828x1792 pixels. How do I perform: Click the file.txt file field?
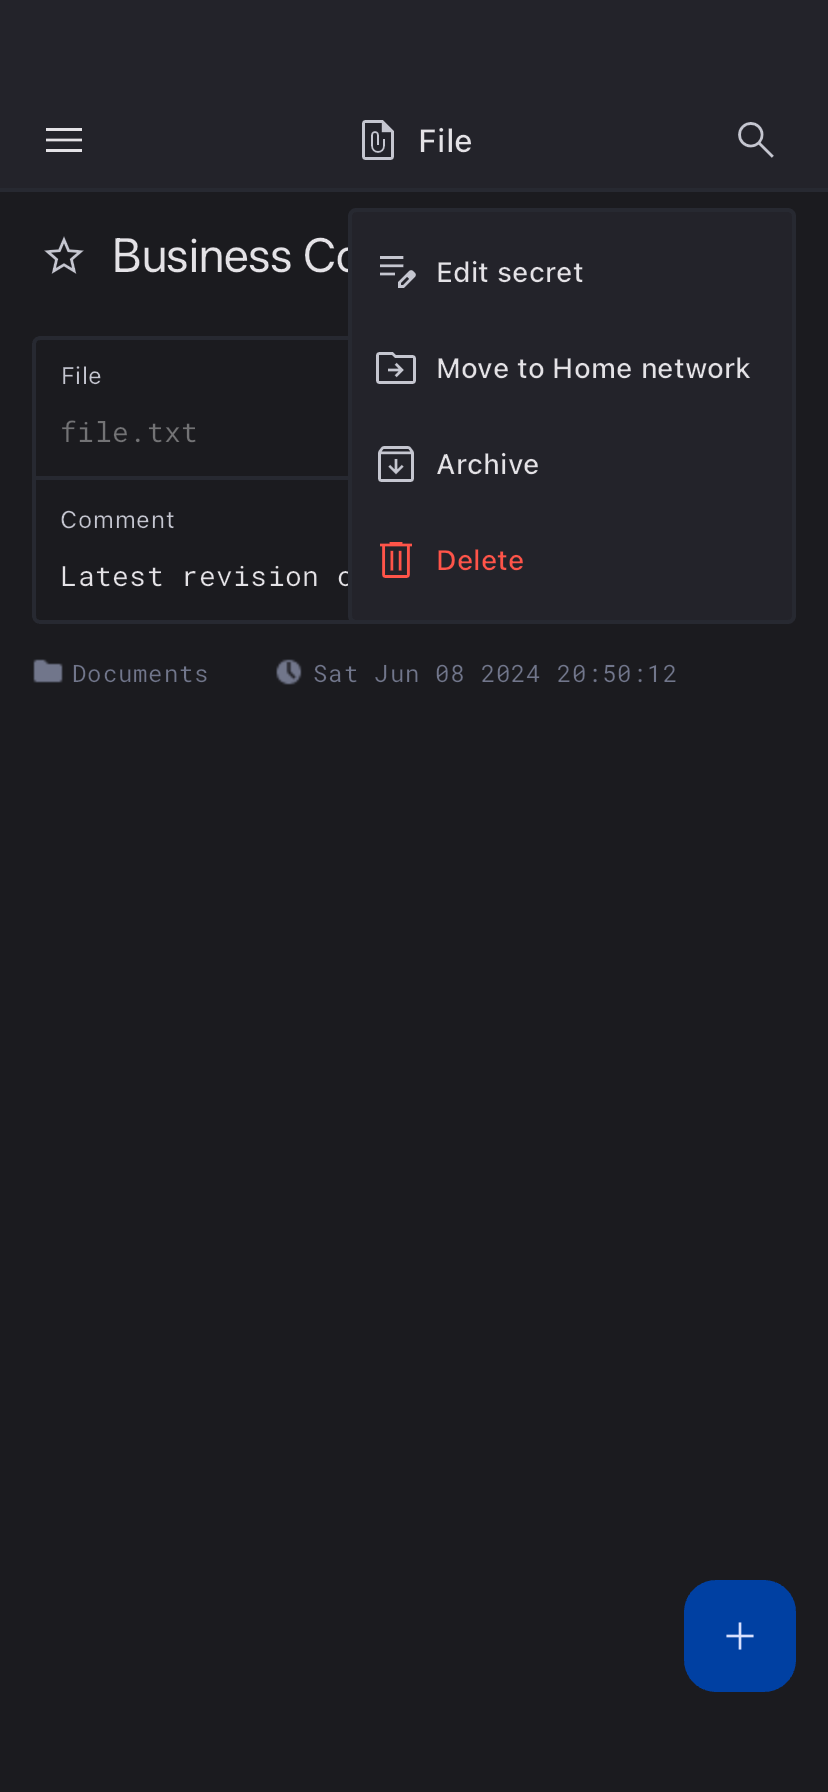tap(192, 408)
